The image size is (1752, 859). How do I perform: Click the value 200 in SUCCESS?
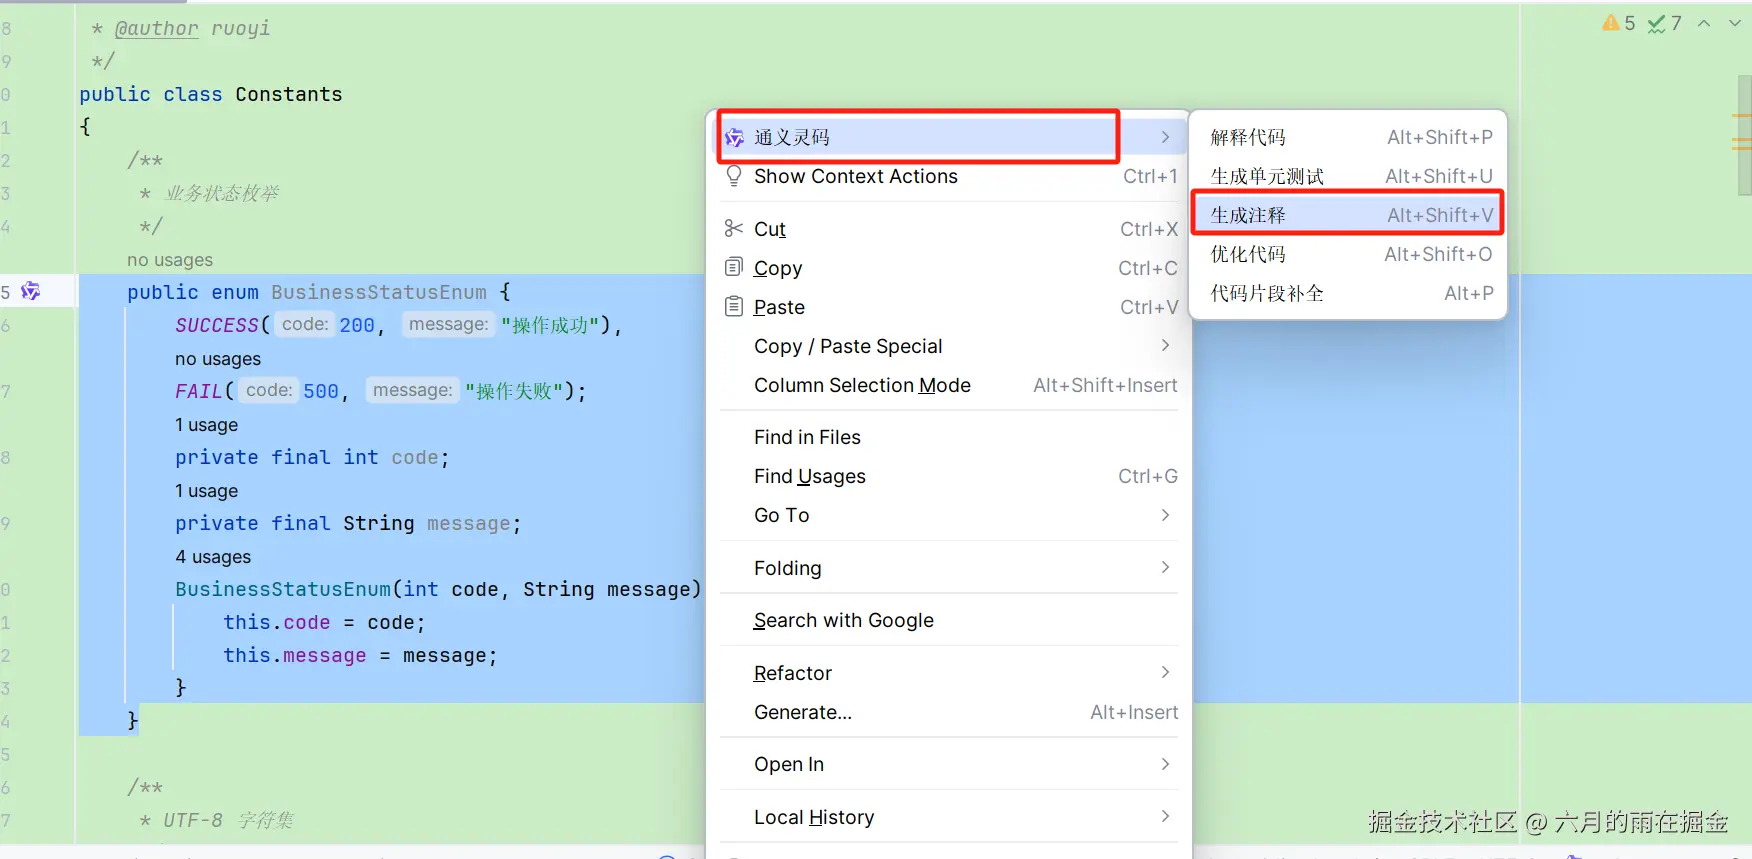[357, 325]
